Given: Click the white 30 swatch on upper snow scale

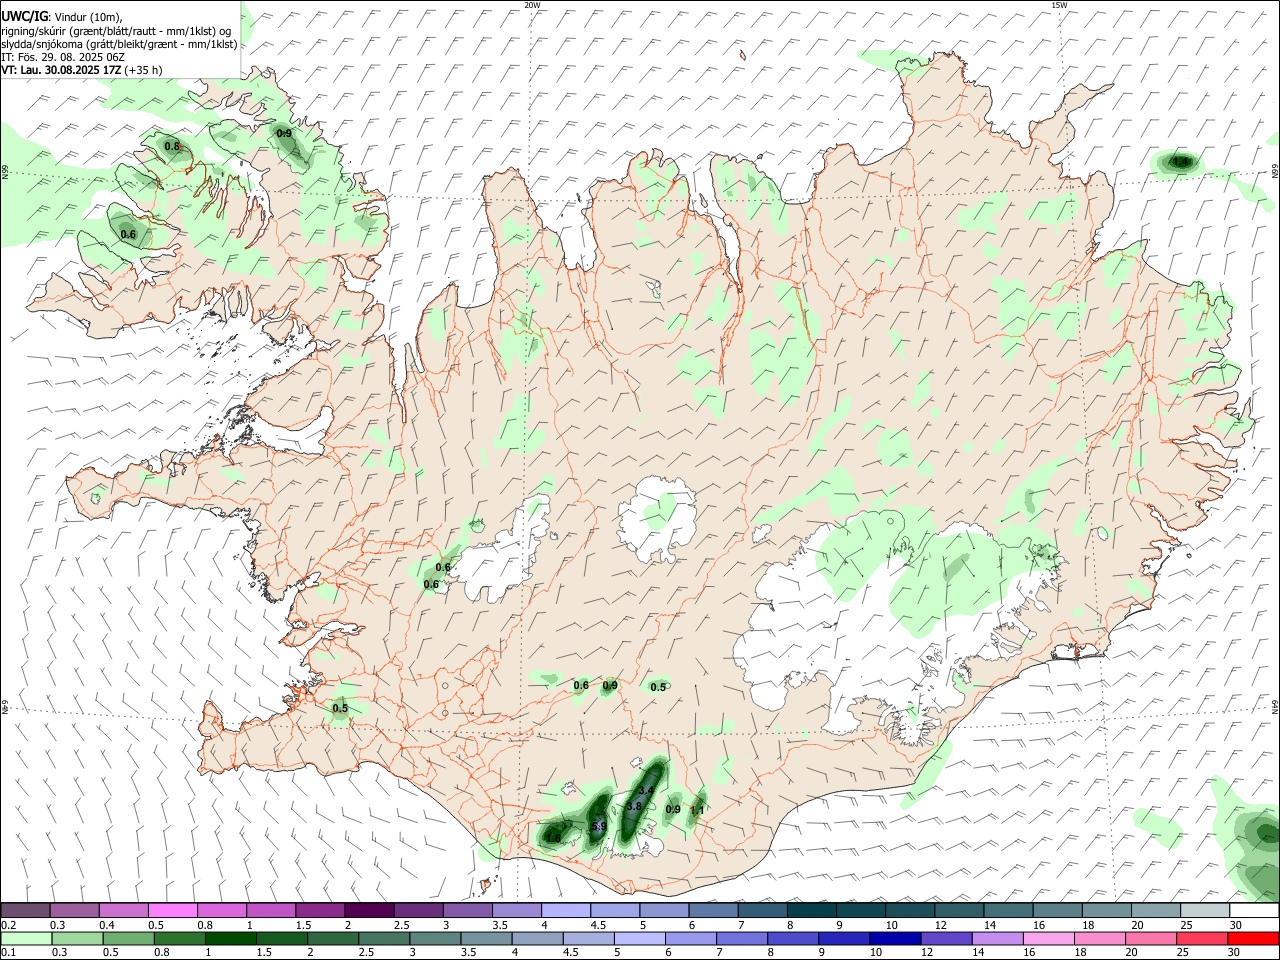Looking at the screenshot, I should tap(1253, 910).
